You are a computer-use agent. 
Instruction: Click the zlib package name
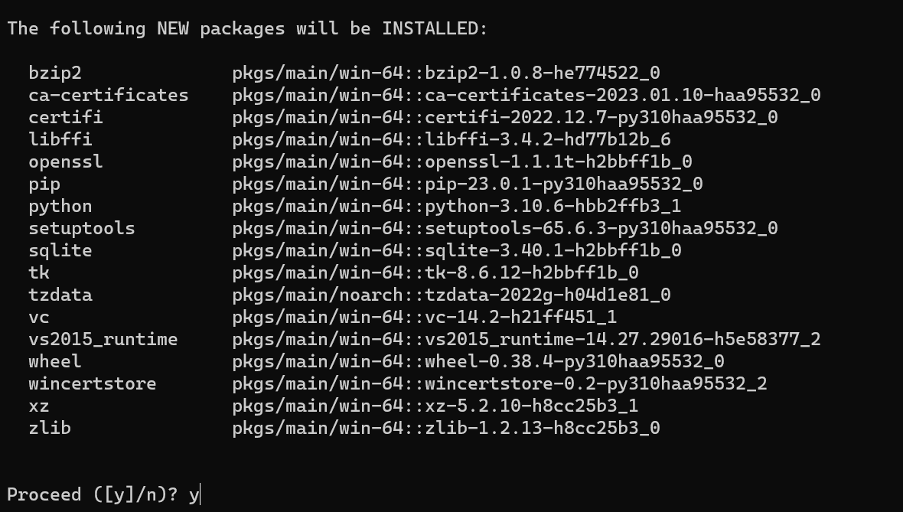49,428
